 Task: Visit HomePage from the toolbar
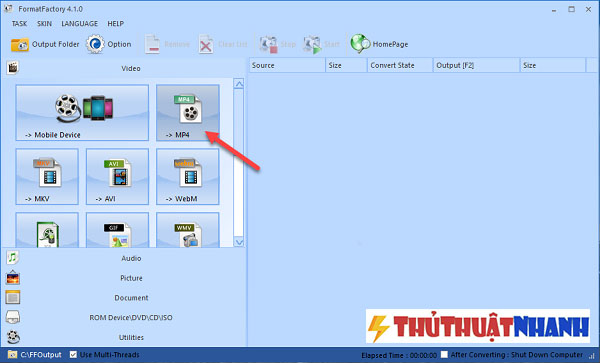[379, 44]
